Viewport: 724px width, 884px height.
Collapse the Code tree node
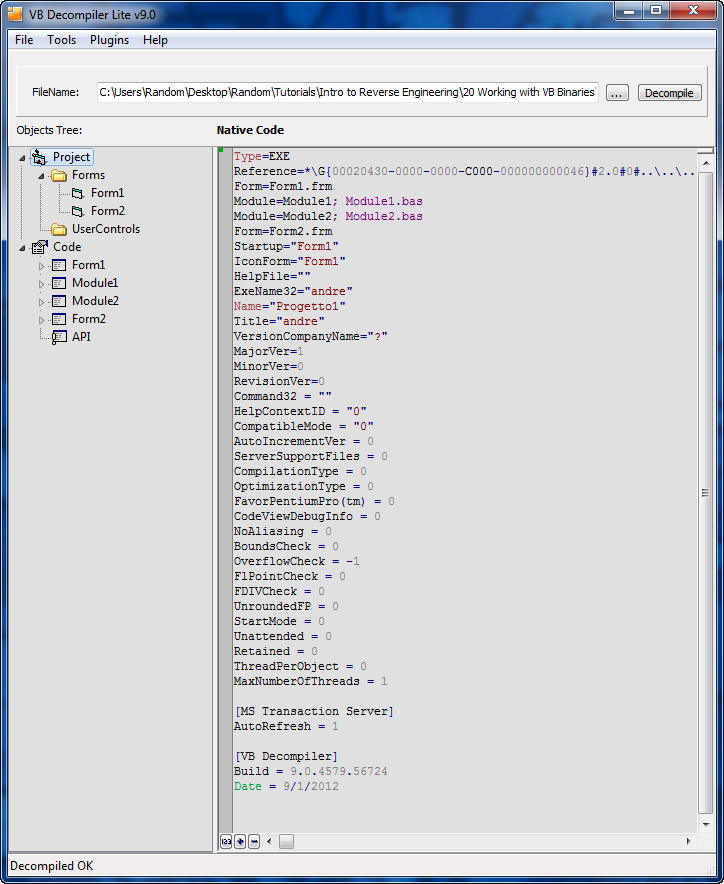tap(22, 247)
